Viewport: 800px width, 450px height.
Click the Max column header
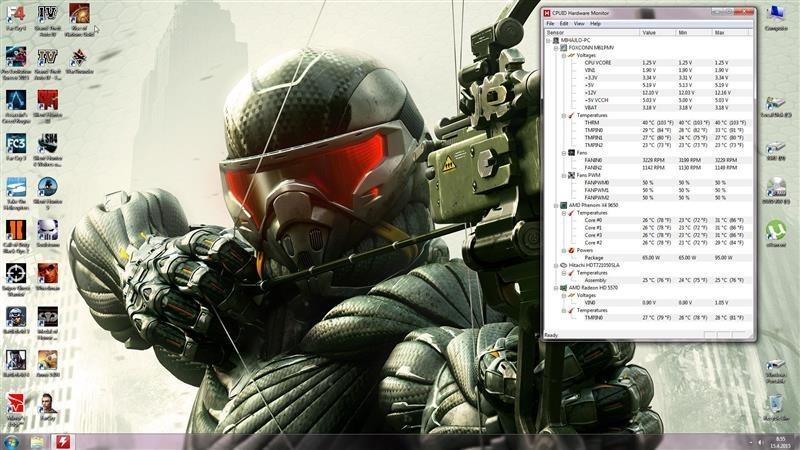(730, 32)
